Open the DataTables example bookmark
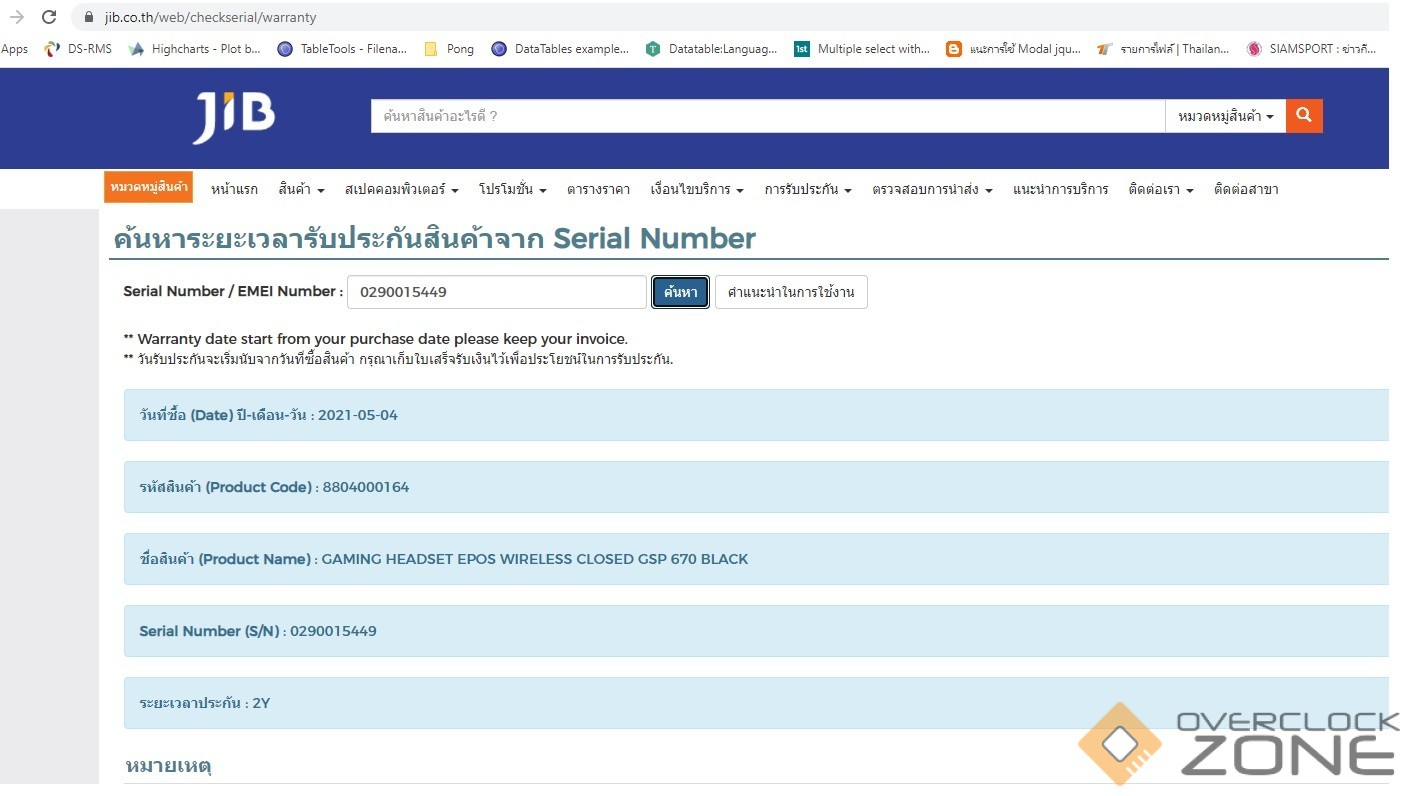 pyautogui.click(x=560, y=48)
